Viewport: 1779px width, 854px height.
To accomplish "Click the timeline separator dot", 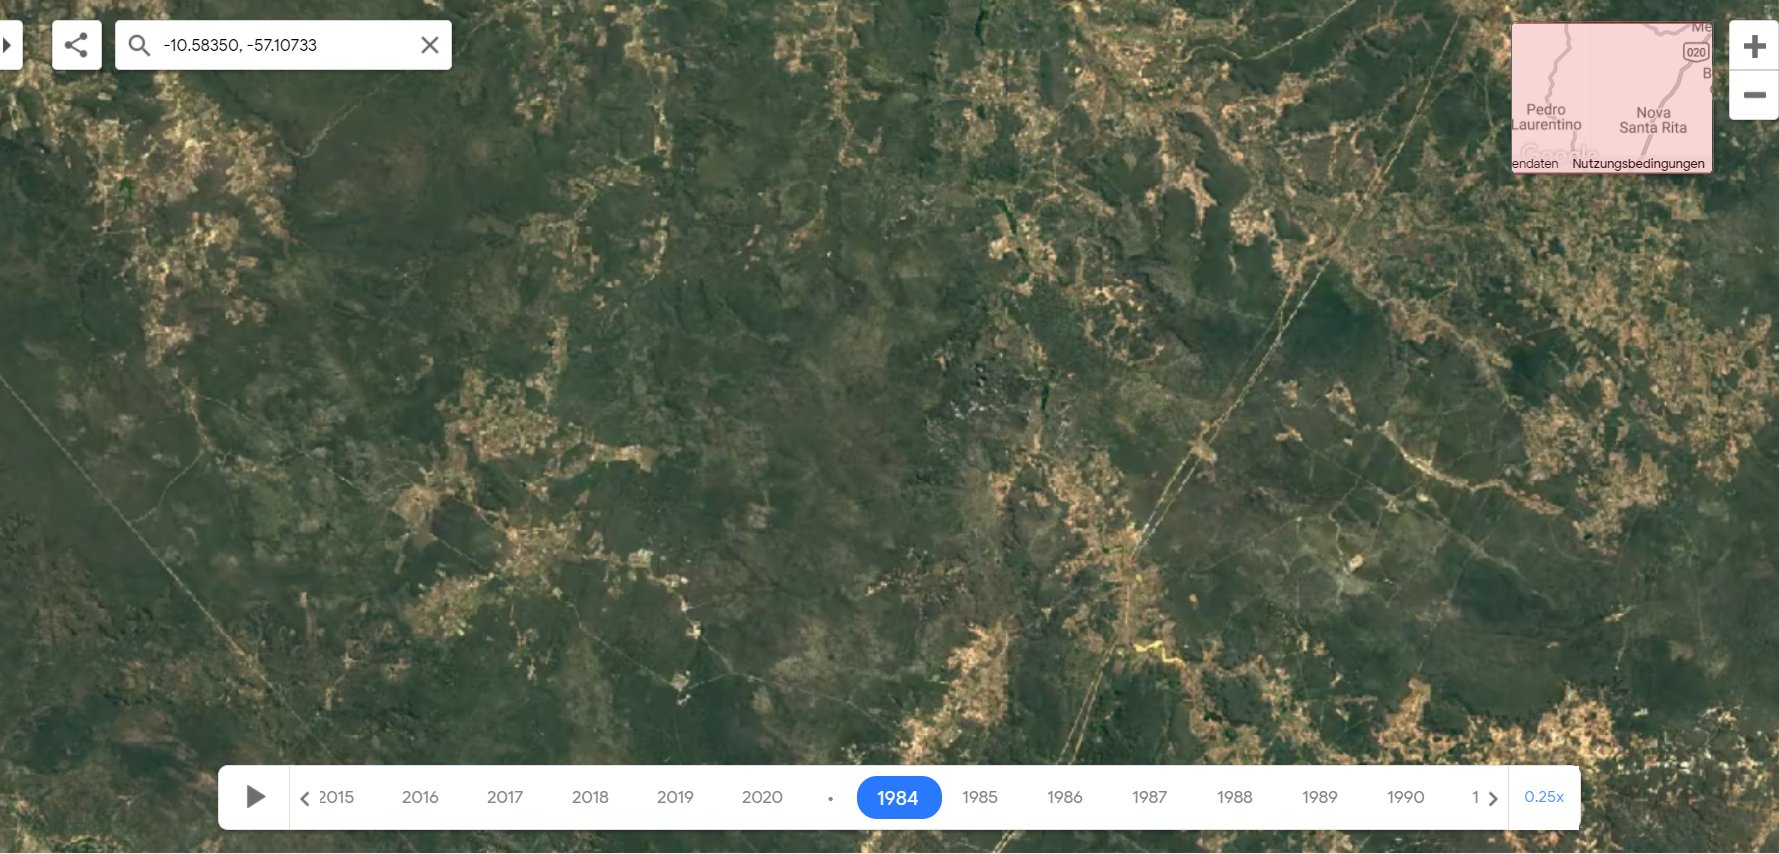I will point(830,798).
